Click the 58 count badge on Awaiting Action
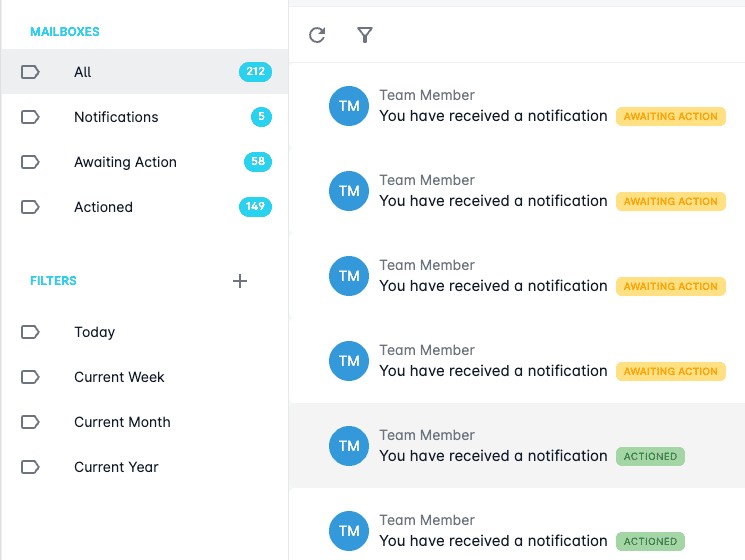745x560 pixels. tap(258, 161)
